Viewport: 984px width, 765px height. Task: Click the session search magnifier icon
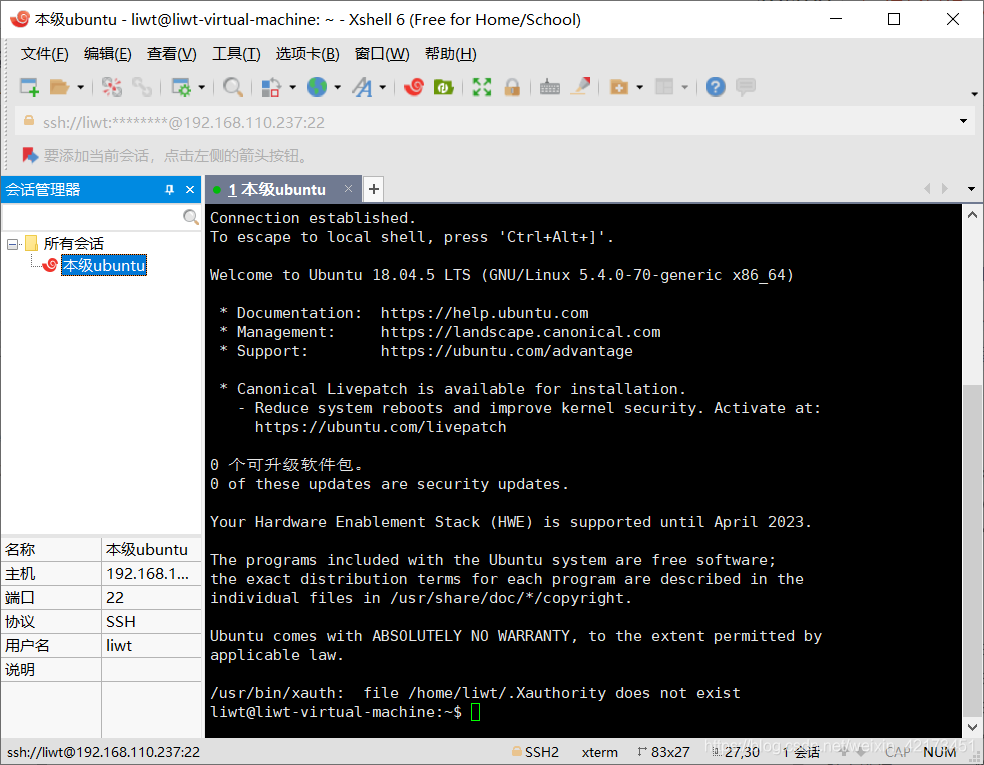[x=191, y=217]
